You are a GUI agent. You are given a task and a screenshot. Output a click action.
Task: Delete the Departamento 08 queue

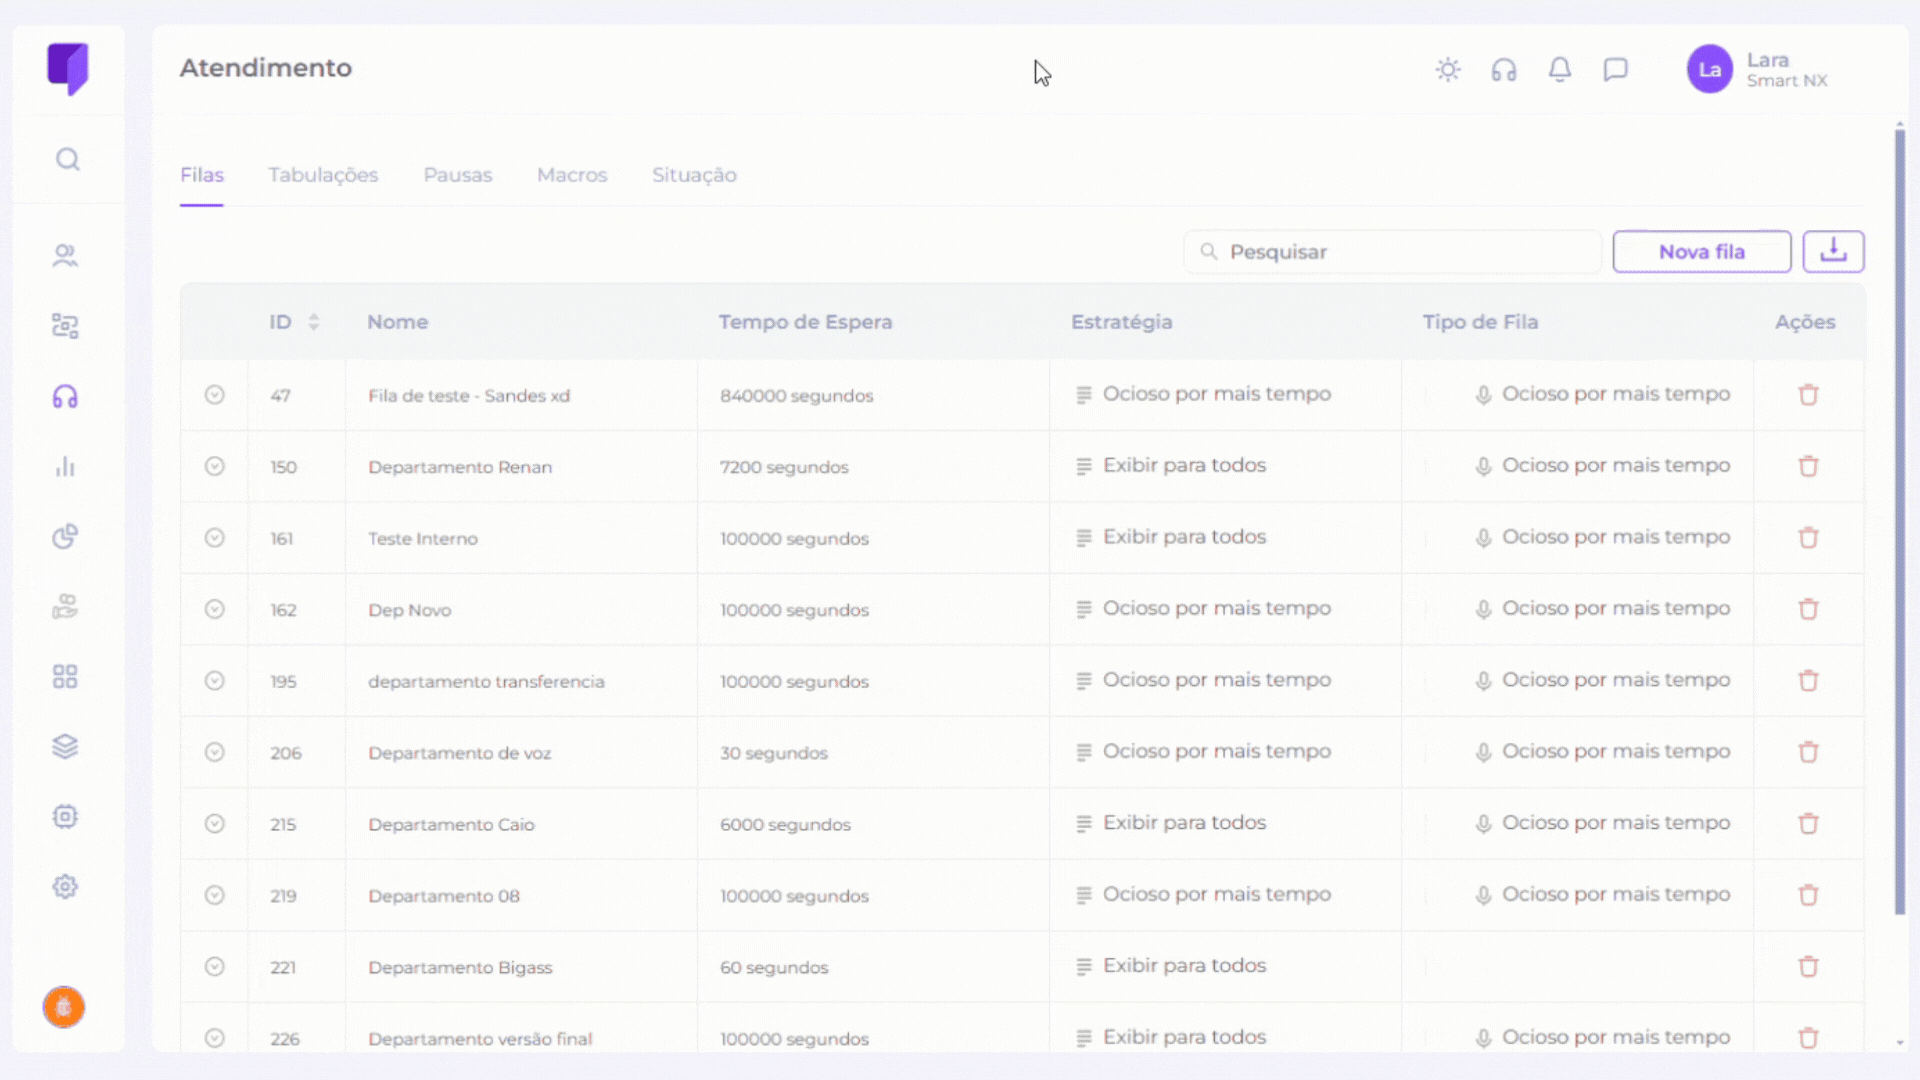pos(1808,895)
